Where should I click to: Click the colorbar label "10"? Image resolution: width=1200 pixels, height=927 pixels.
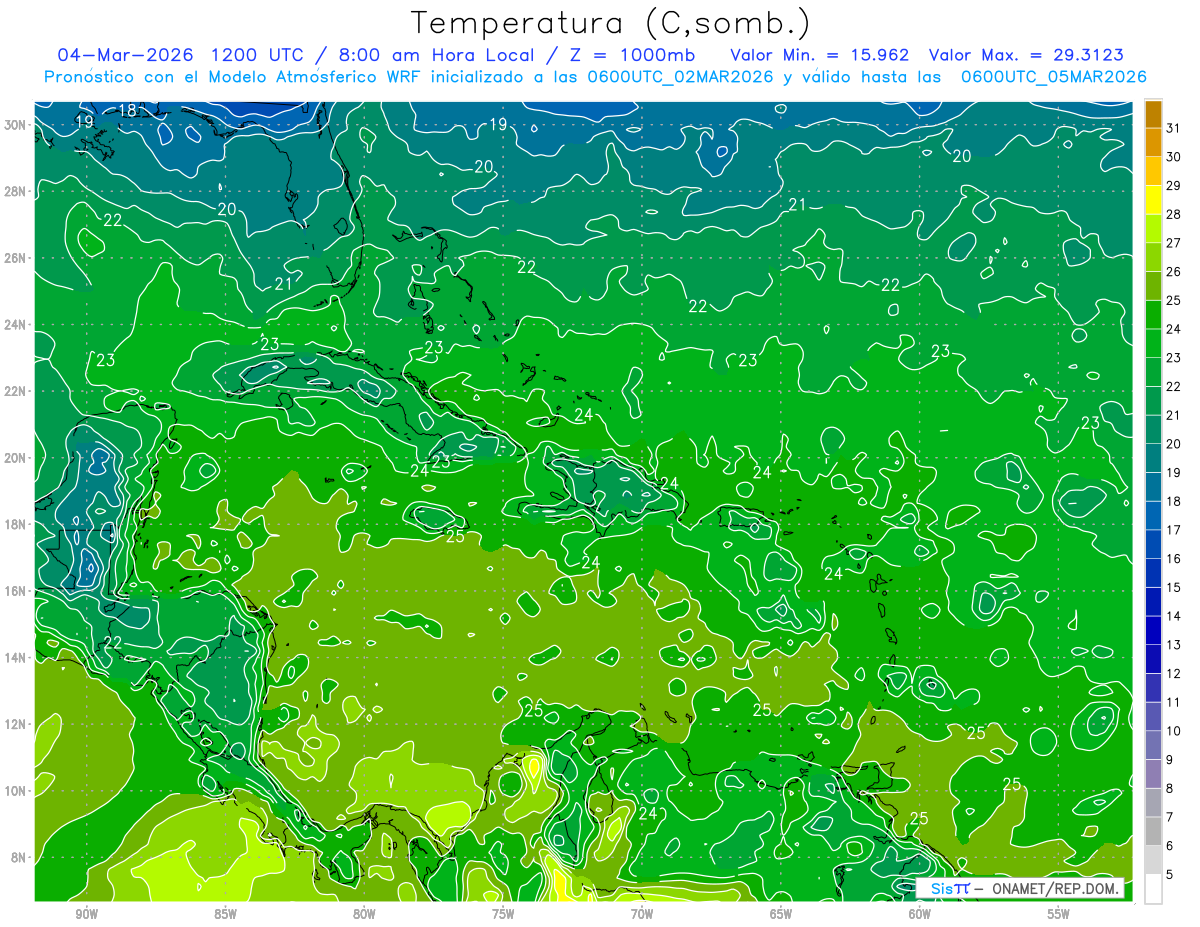pyautogui.click(x=1174, y=731)
